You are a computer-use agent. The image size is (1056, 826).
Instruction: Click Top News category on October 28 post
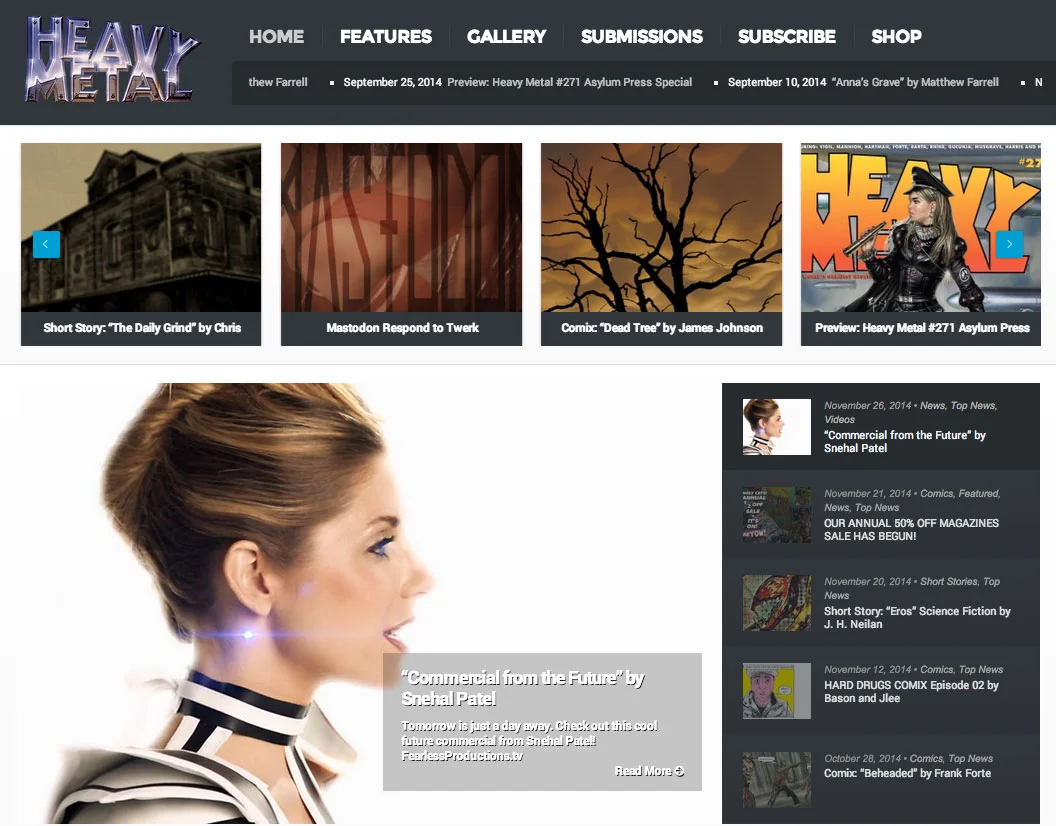coord(970,759)
